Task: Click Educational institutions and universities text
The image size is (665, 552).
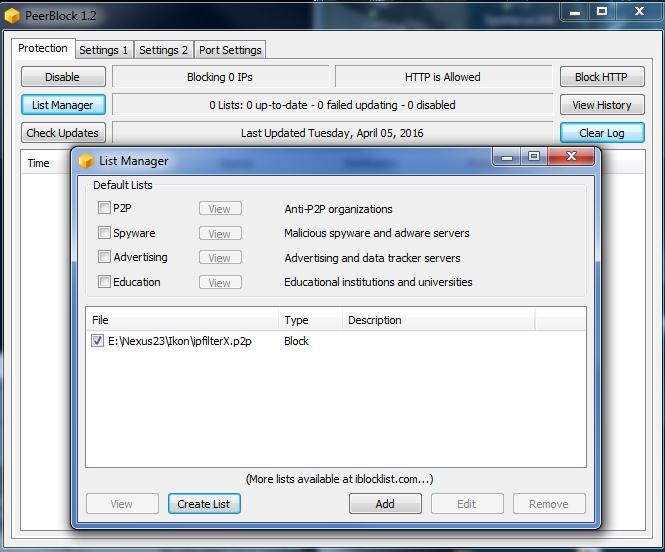Action: [378, 282]
